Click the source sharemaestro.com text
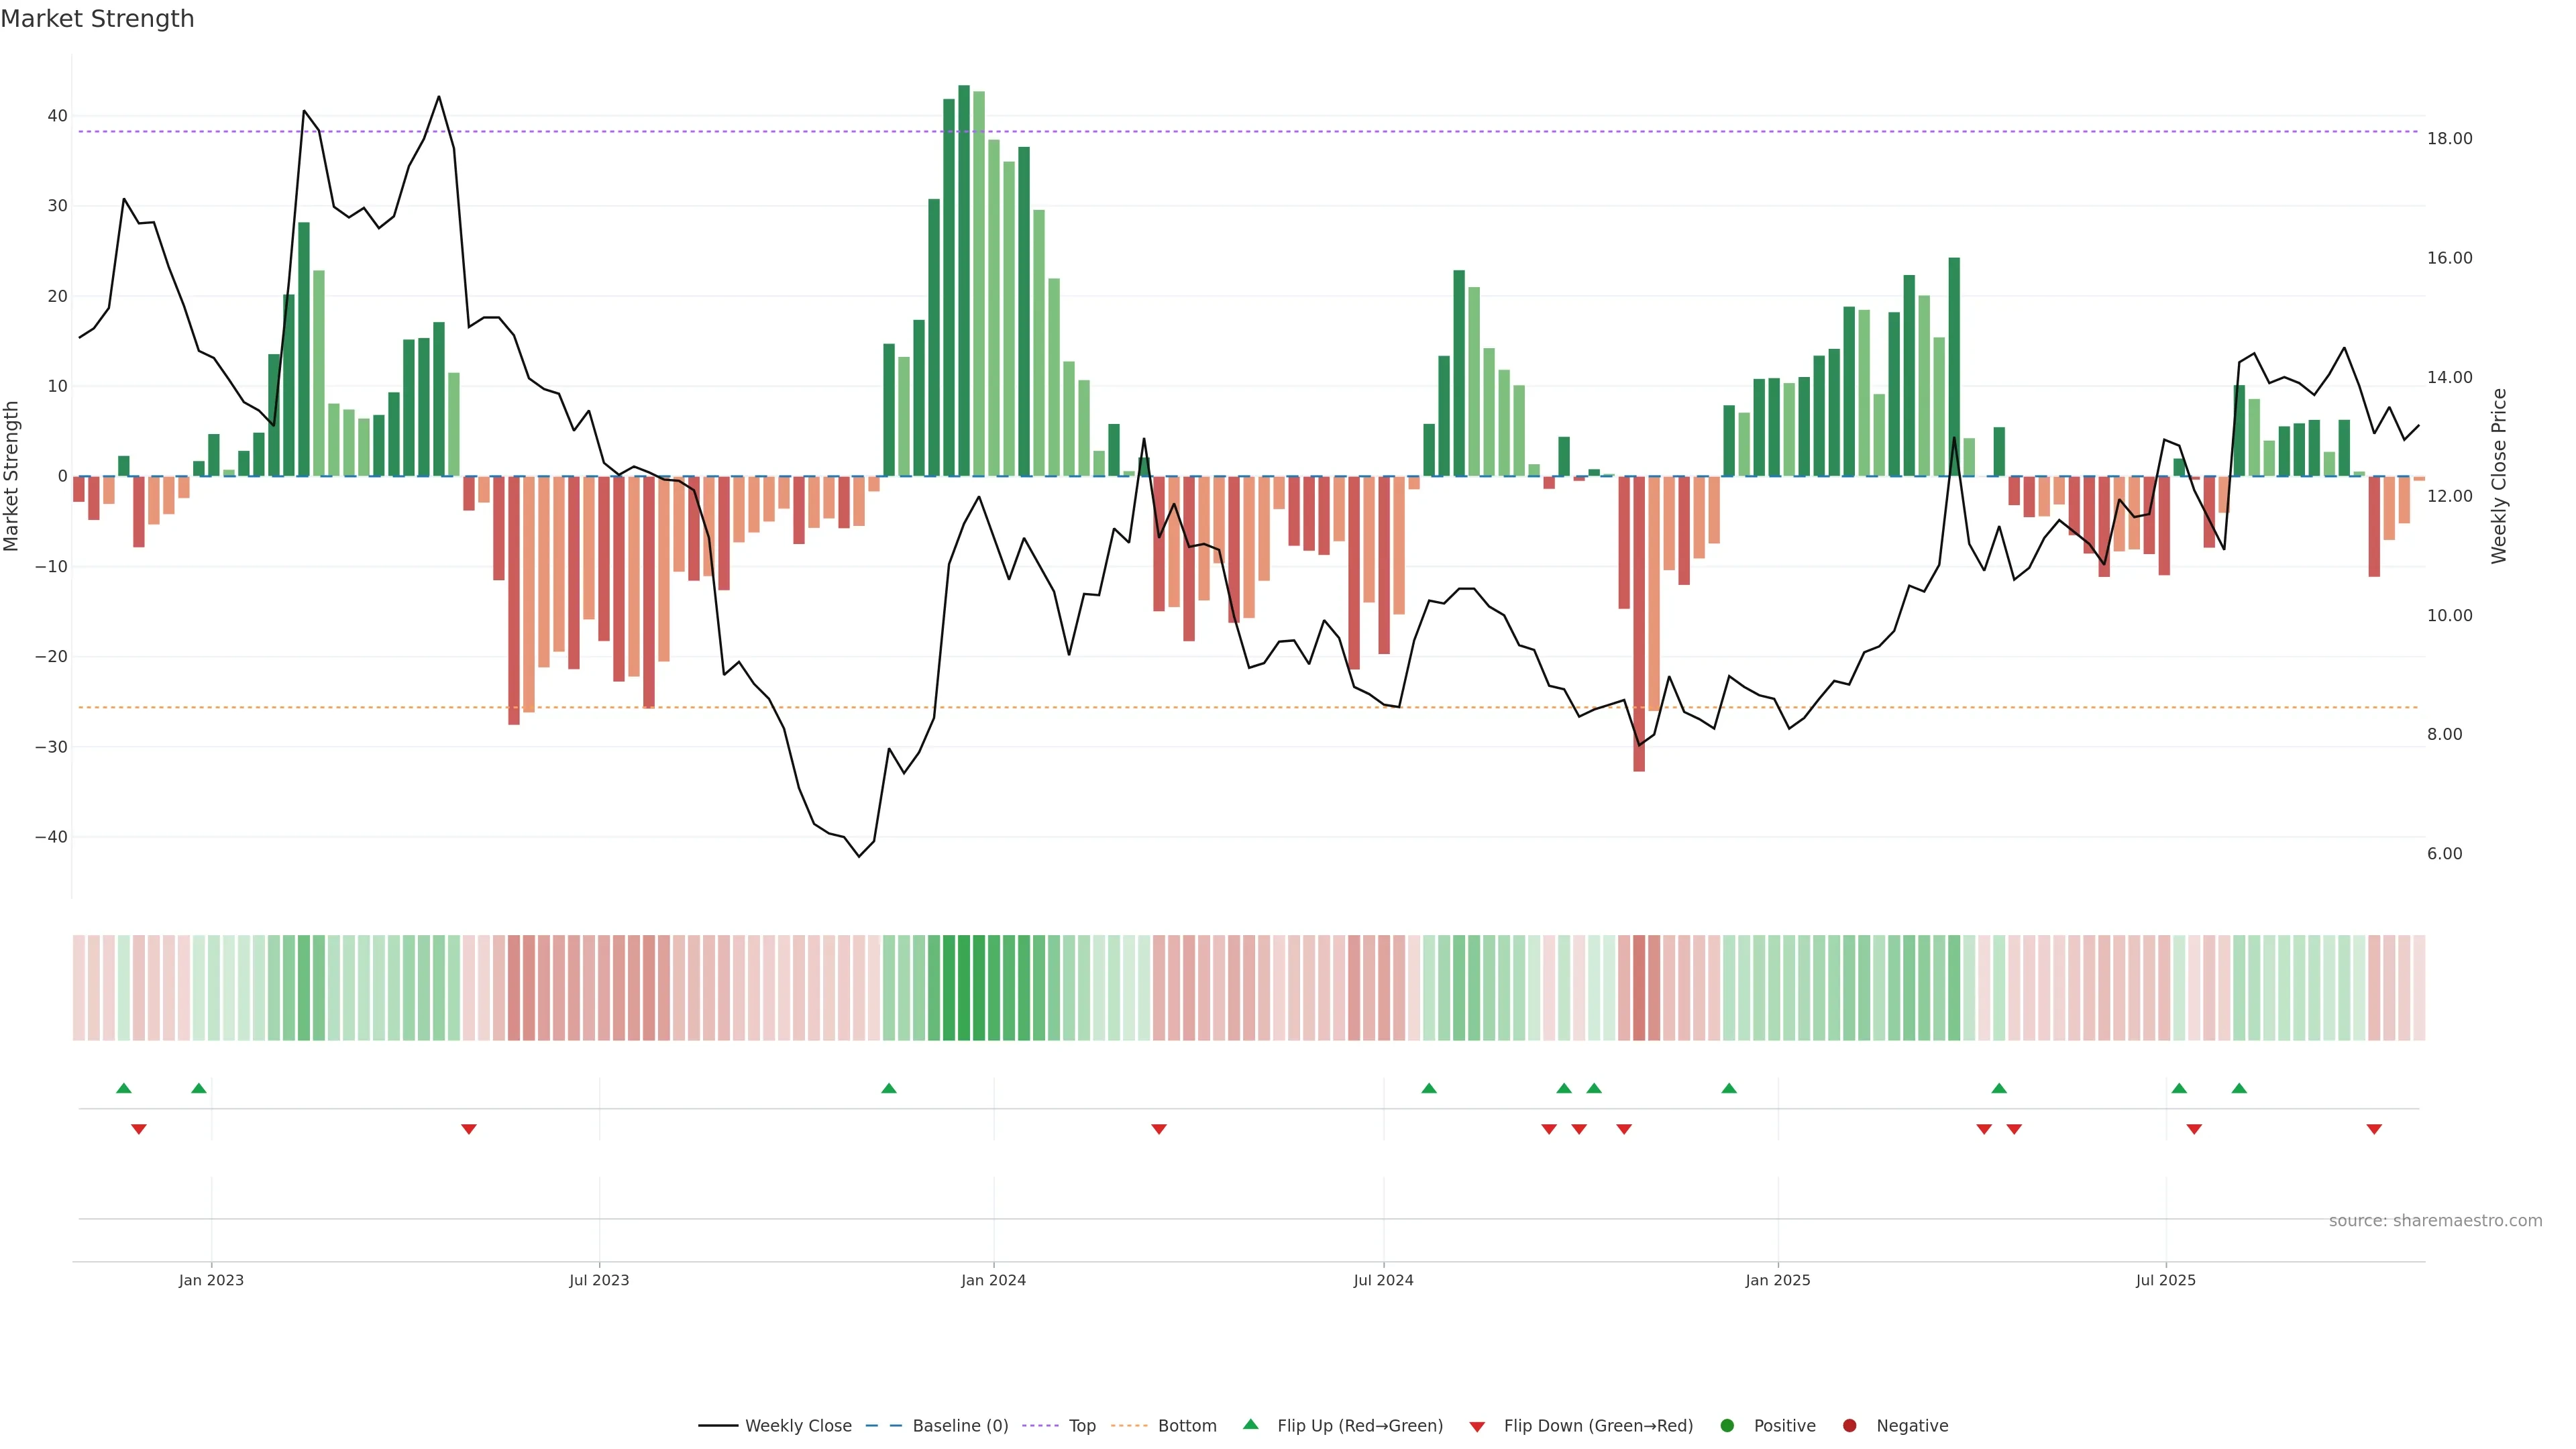The width and height of the screenshot is (2576, 1449). (x=2435, y=1220)
